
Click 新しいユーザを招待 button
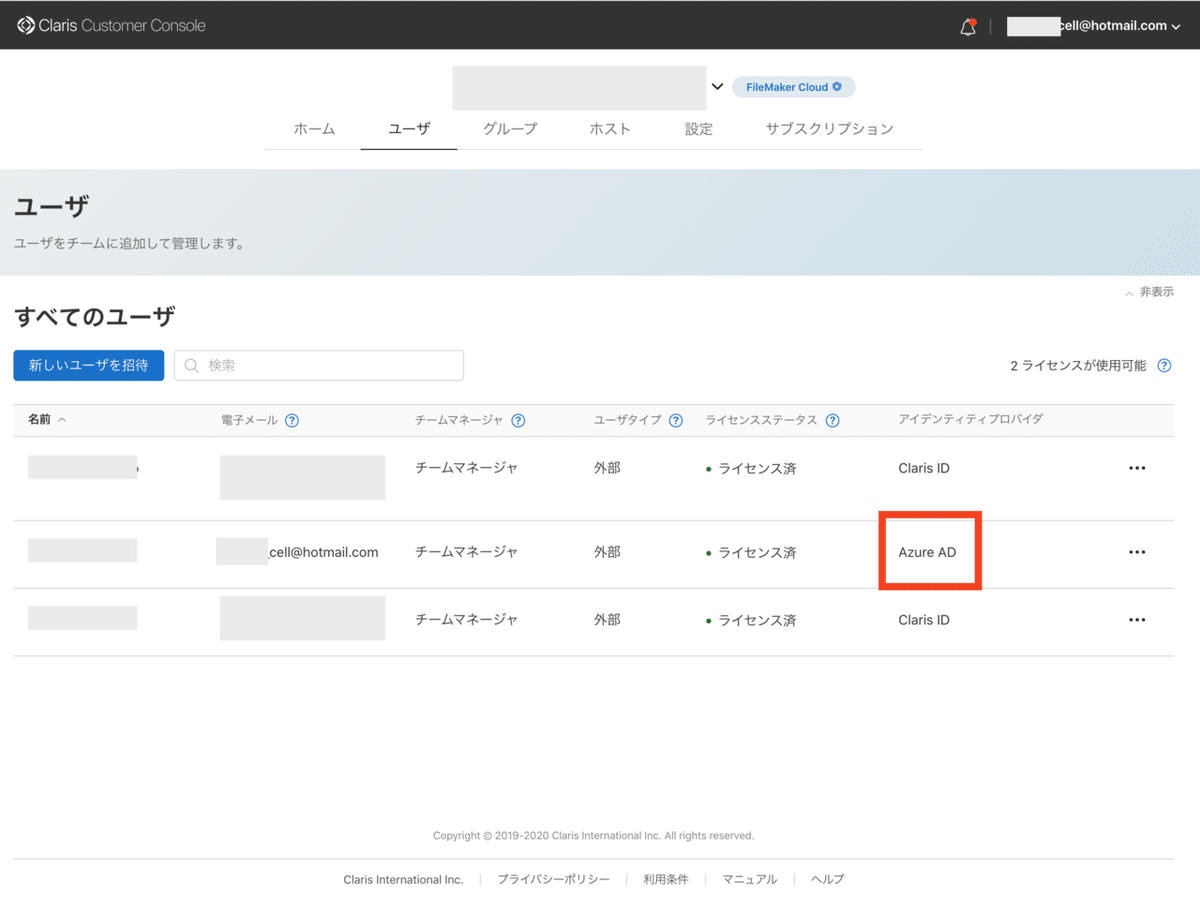tap(88, 365)
